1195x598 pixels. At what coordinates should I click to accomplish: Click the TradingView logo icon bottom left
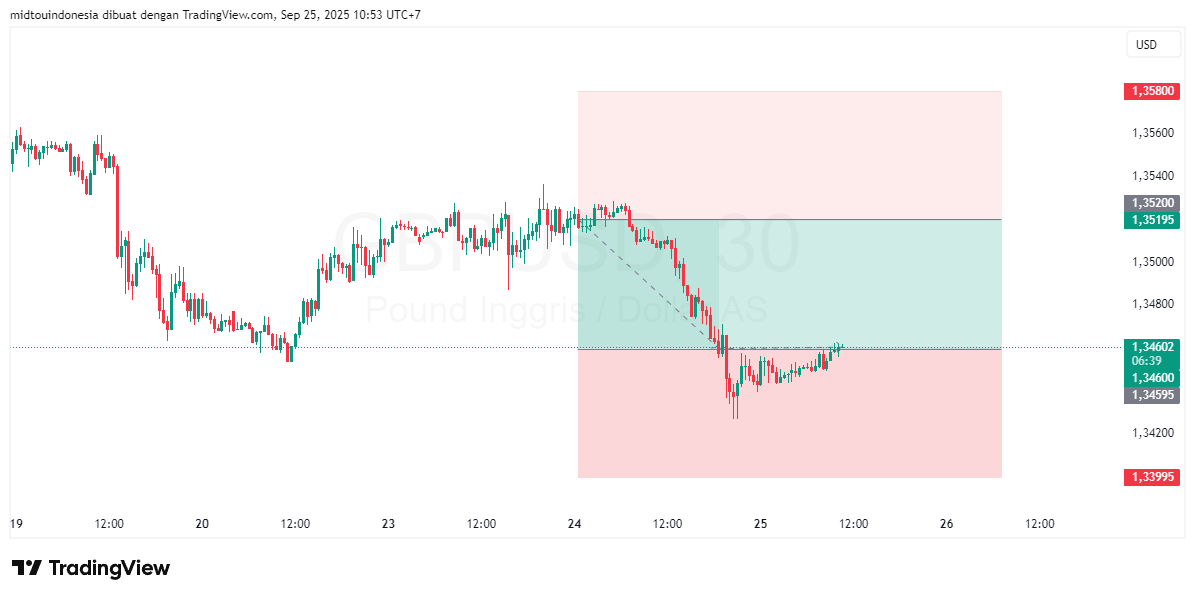tap(29, 568)
